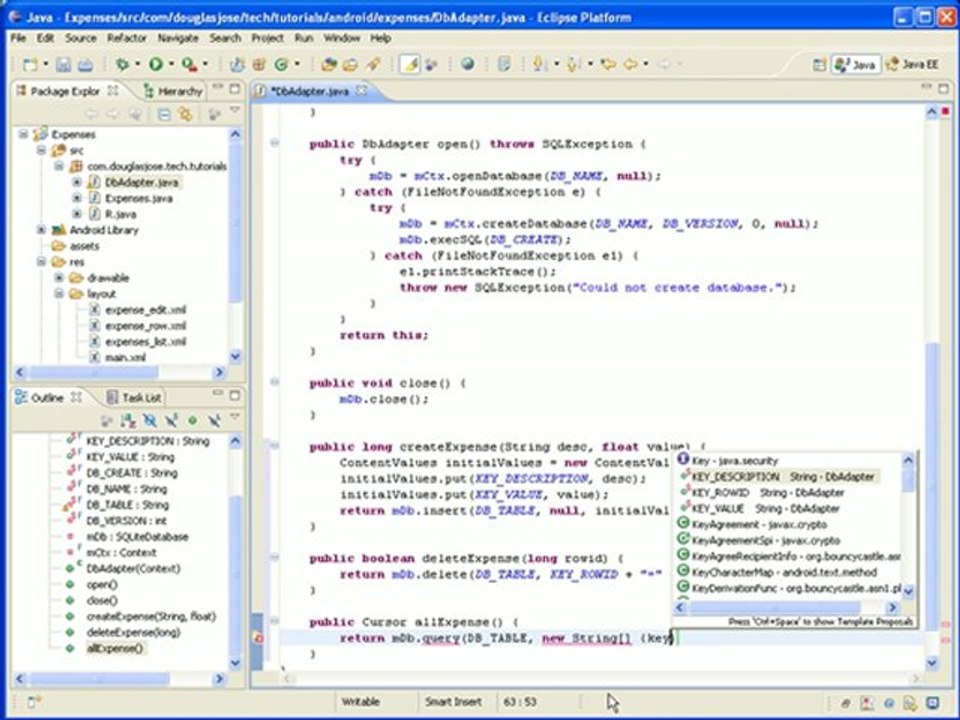The width and height of the screenshot is (960, 720).
Task: Click the Open Type toolbar icon
Action: pyautogui.click(x=329, y=64)
